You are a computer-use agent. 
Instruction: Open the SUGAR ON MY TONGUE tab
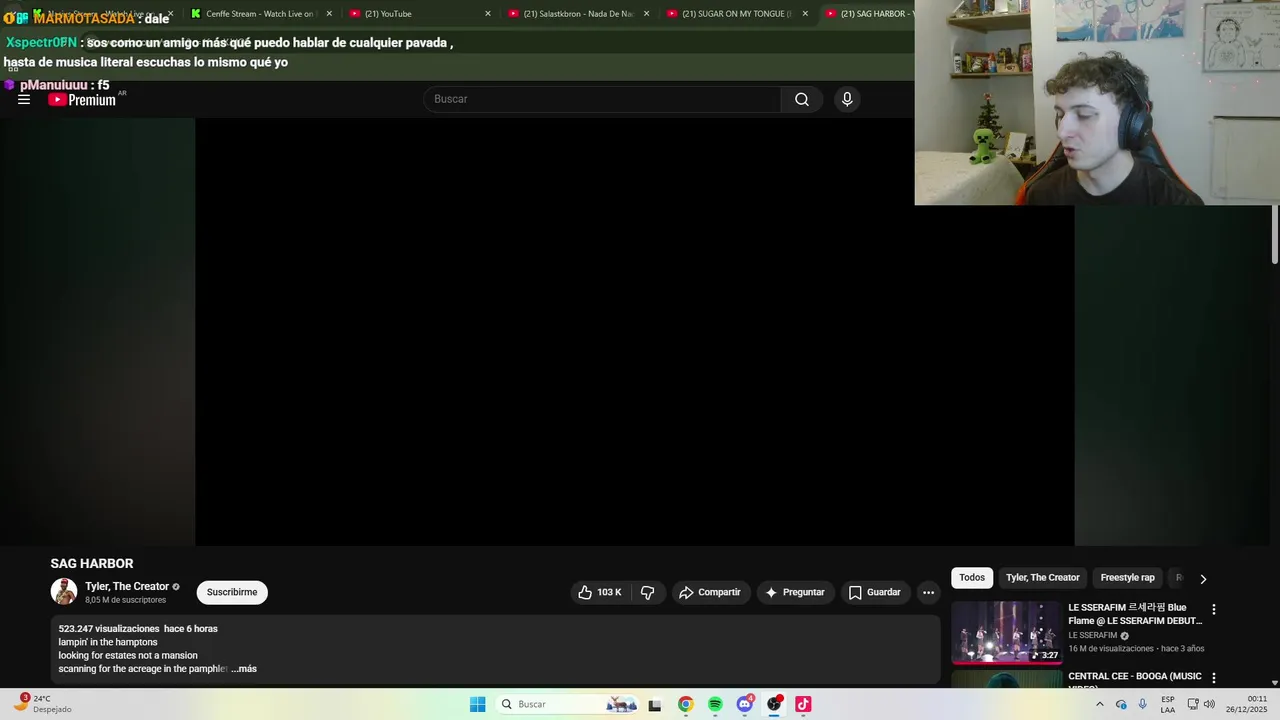point(737,14)
